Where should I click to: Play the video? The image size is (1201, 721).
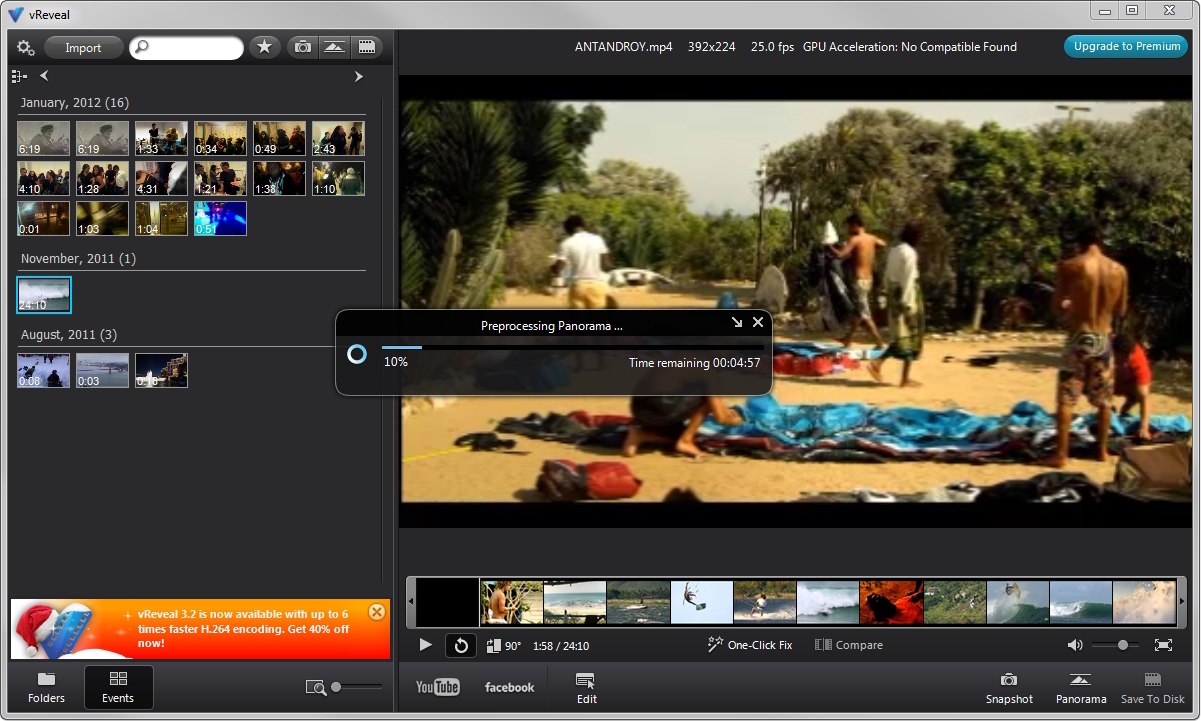pyautogui.click(x=425, y=645)
